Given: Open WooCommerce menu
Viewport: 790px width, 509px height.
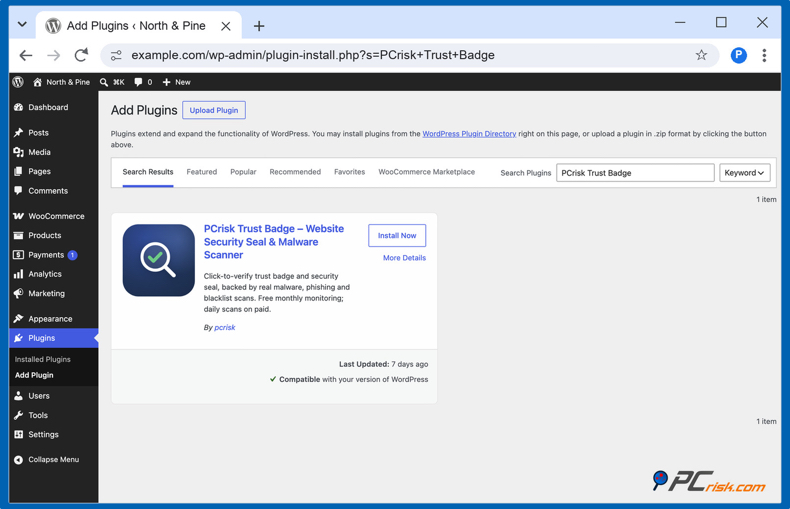Looking at the screenshot, I should click(53, 216).
